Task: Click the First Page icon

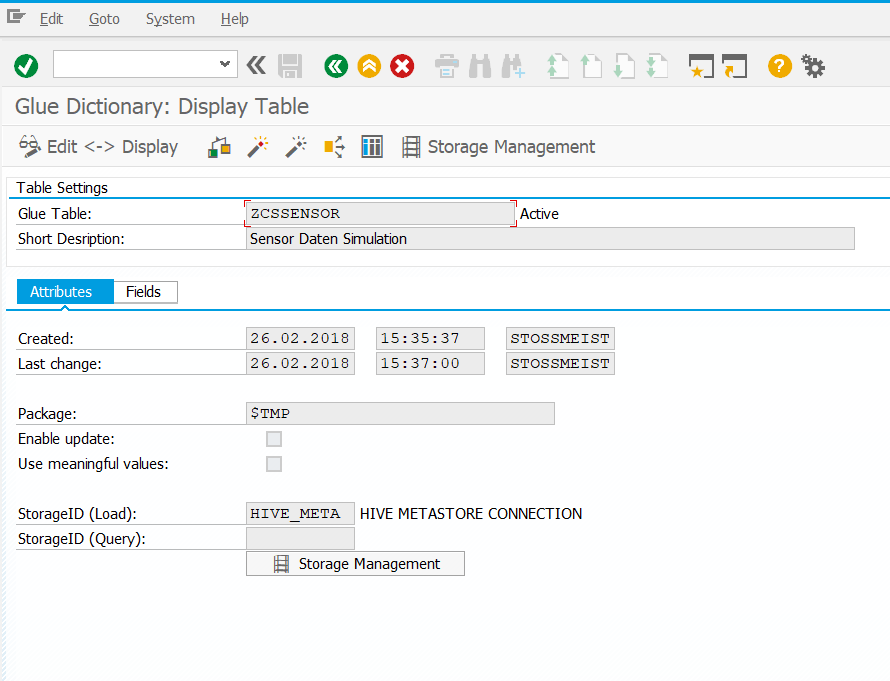Action: pyautogui.click(x=557, y=66)
